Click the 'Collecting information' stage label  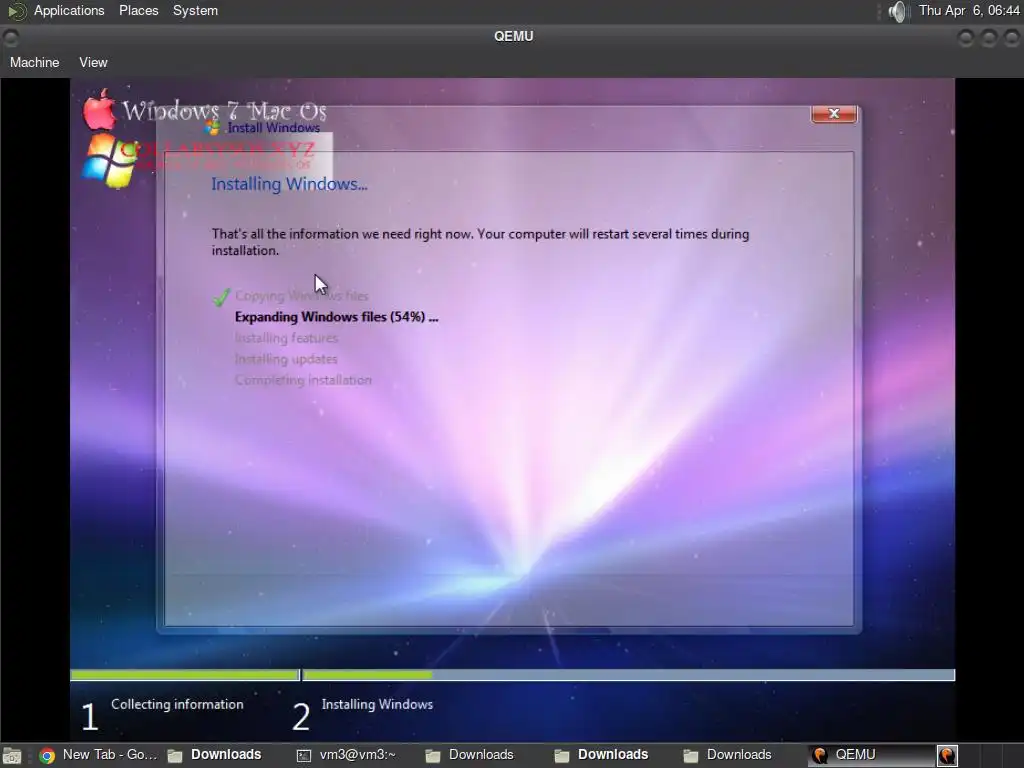tap(177, 704)
